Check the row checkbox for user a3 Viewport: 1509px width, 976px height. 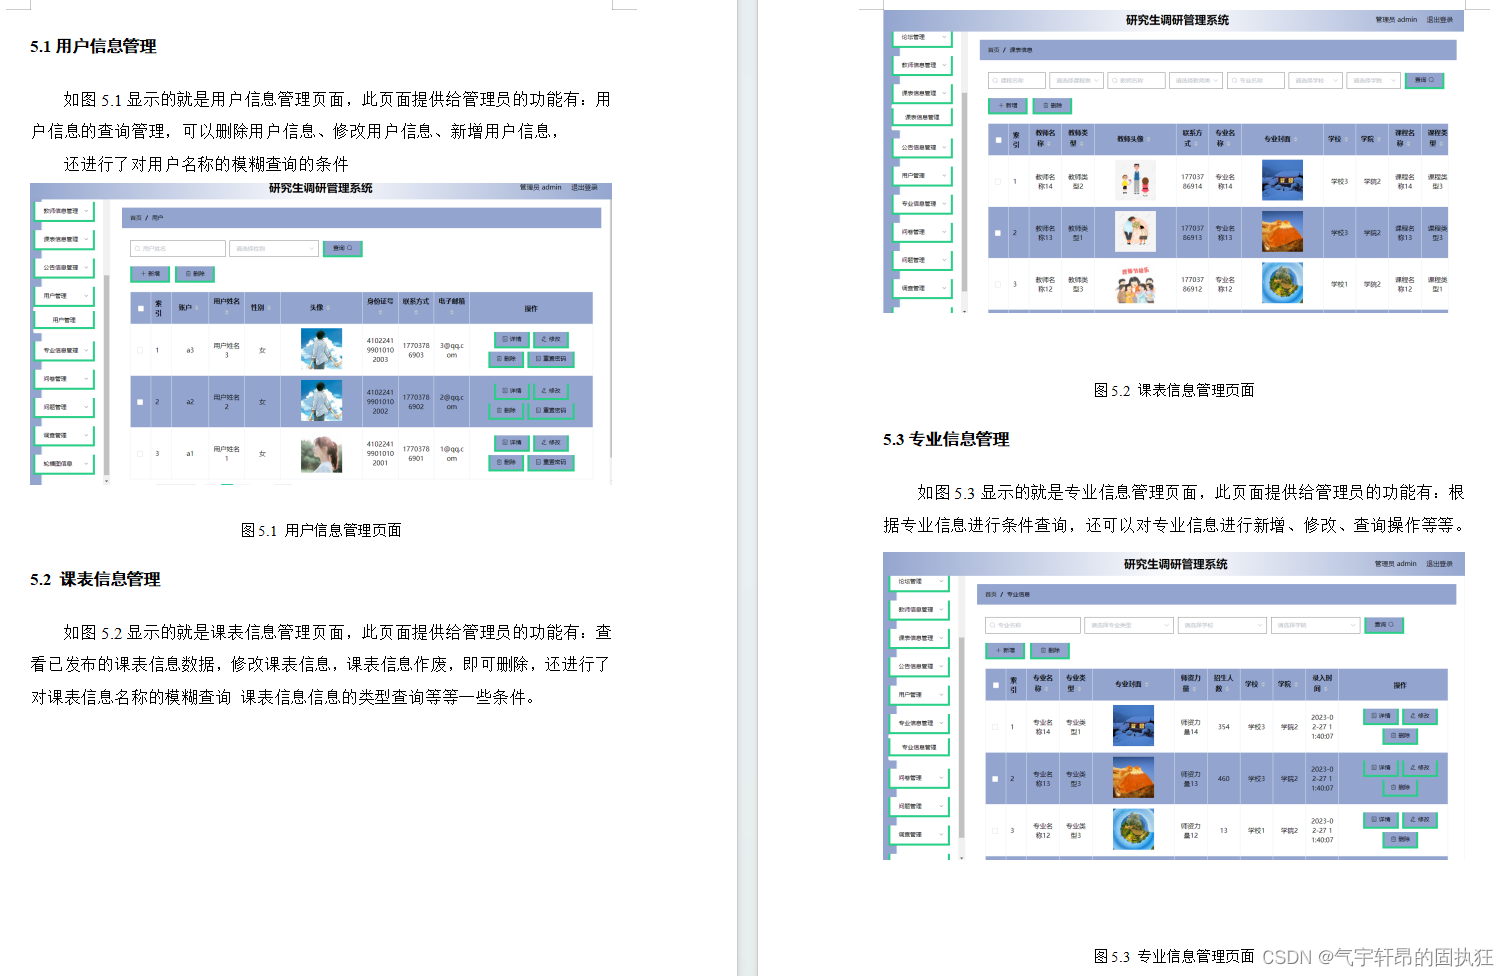[x=140, y=350]
